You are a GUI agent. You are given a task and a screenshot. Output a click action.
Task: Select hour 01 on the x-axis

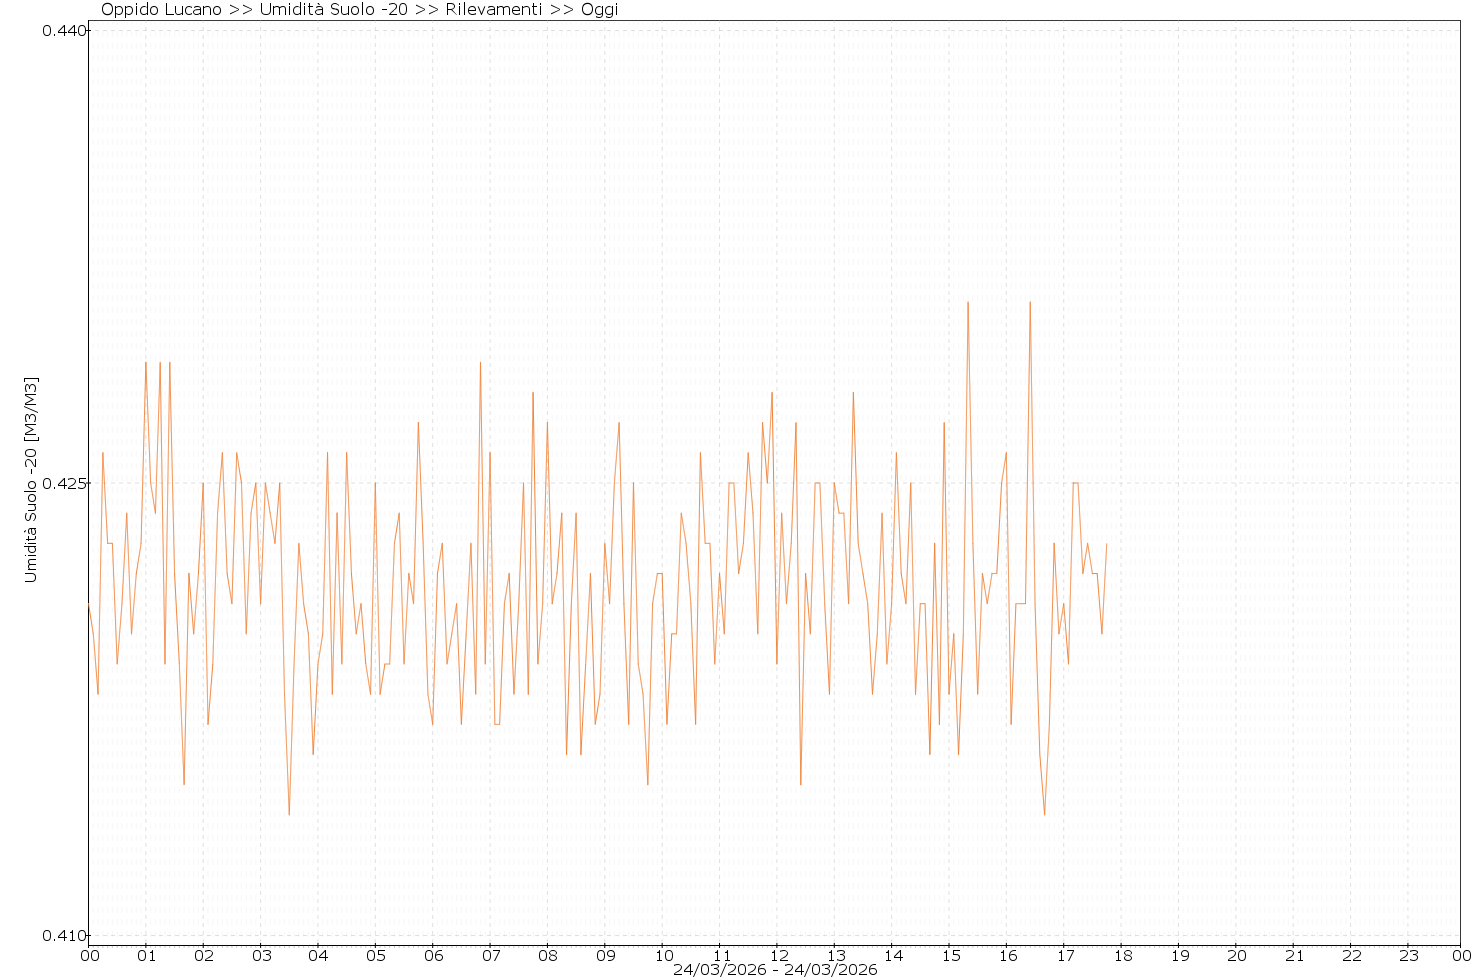146,955
